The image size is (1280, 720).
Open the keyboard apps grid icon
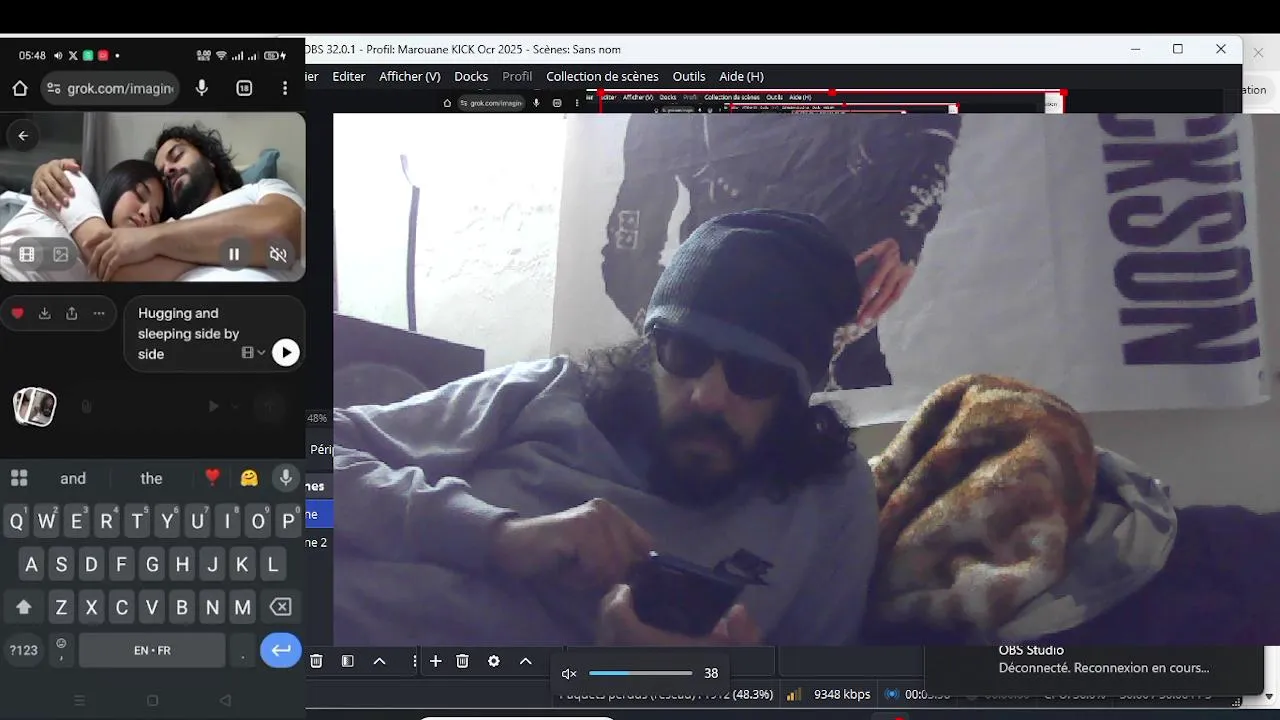(x=19, y=478)
